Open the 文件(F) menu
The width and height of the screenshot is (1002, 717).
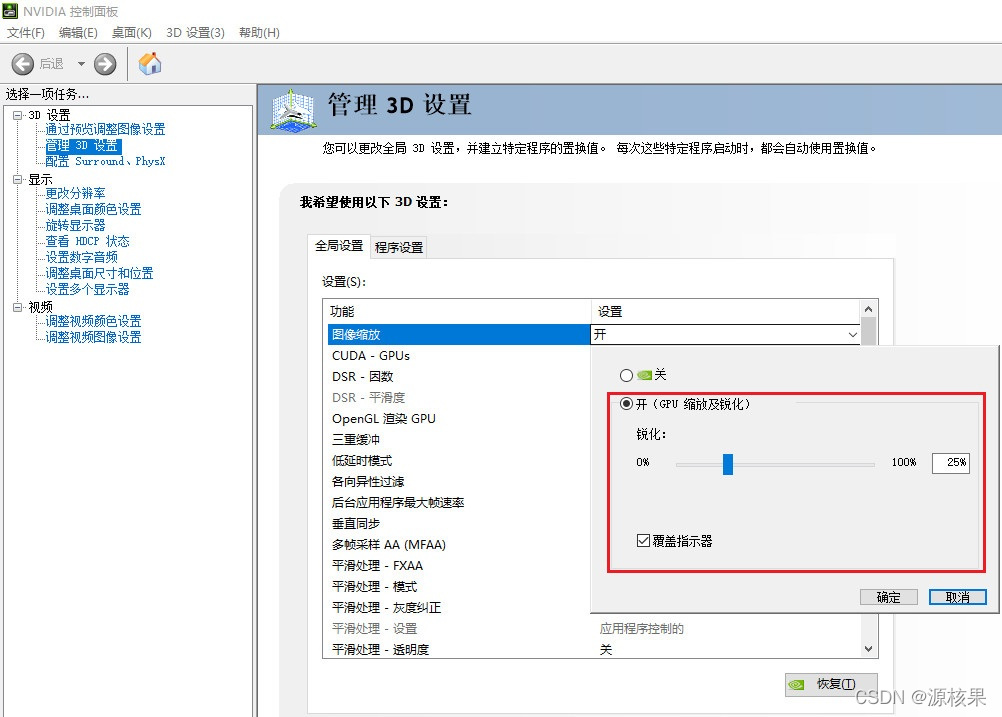coord(26,33)
